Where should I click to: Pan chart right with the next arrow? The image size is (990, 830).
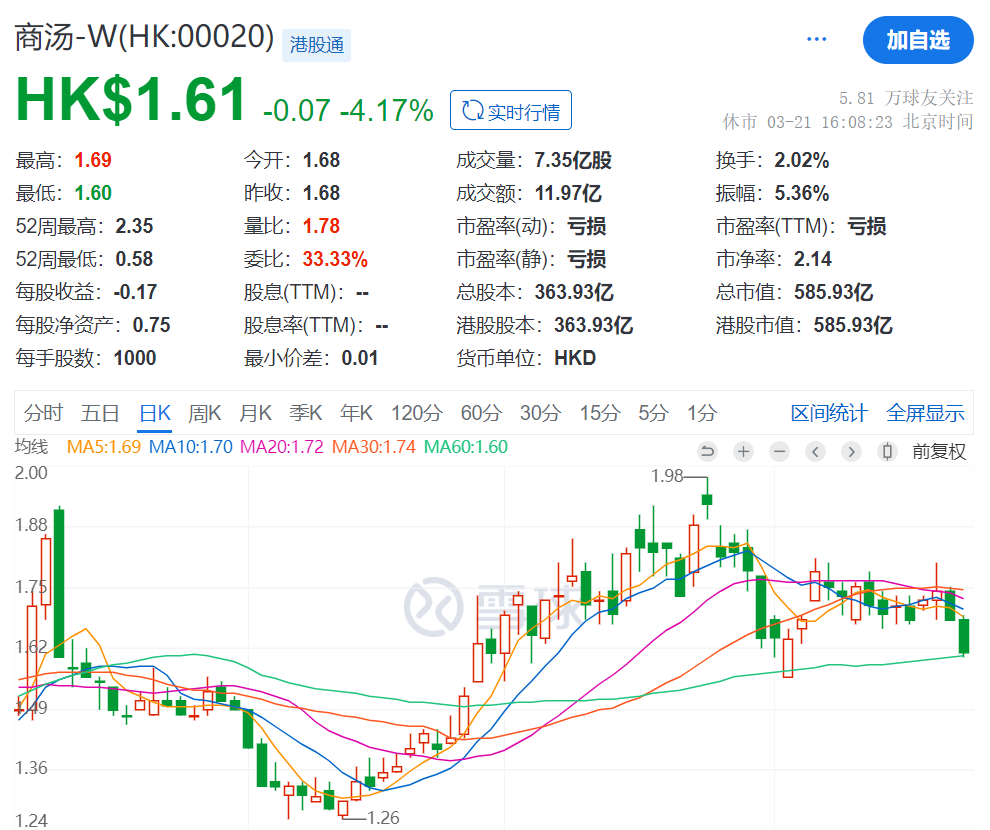[x=851, y=451]
